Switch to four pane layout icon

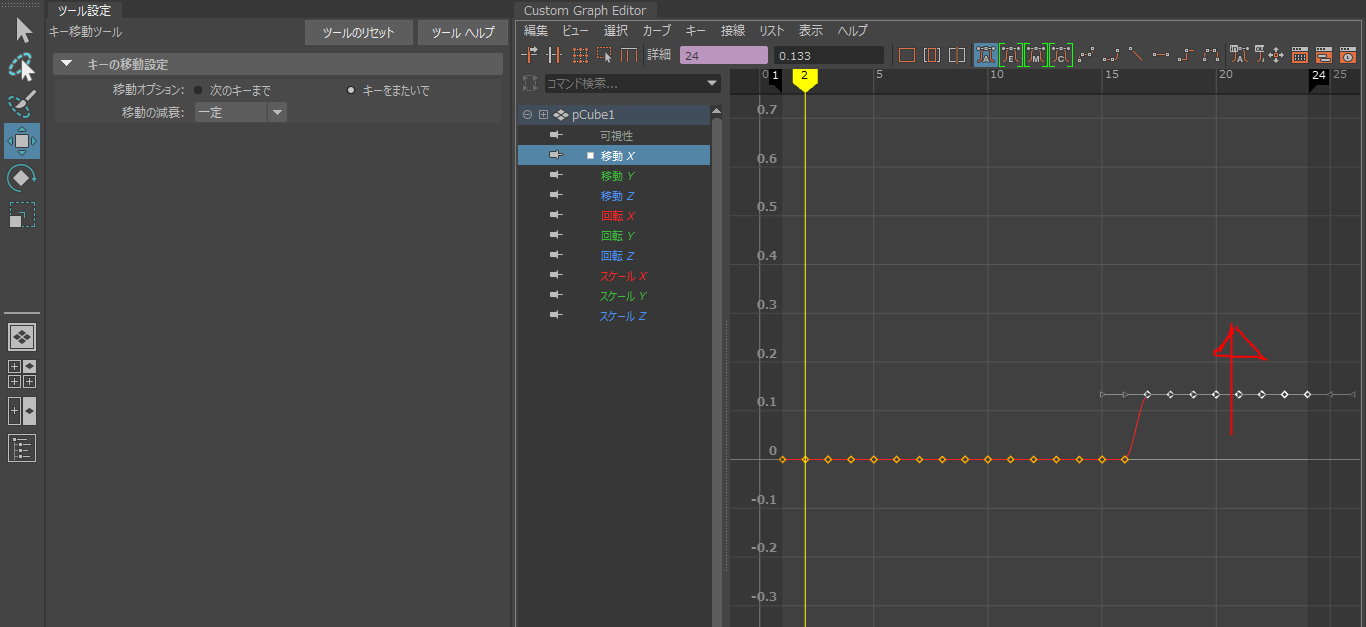coord(22,374)
